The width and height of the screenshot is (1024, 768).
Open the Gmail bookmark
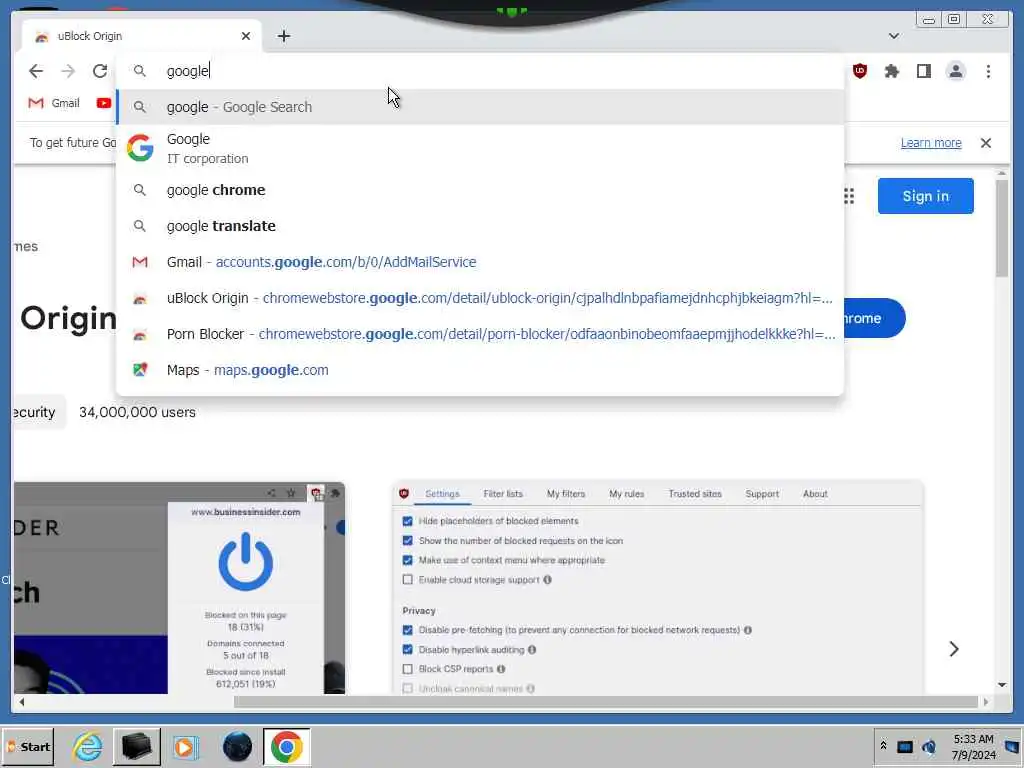tap(54, 103)
